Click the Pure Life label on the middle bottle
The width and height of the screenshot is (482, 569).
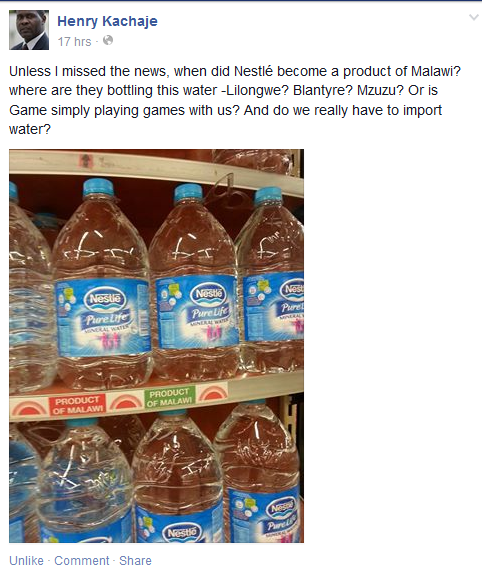[x=209, y=313]
